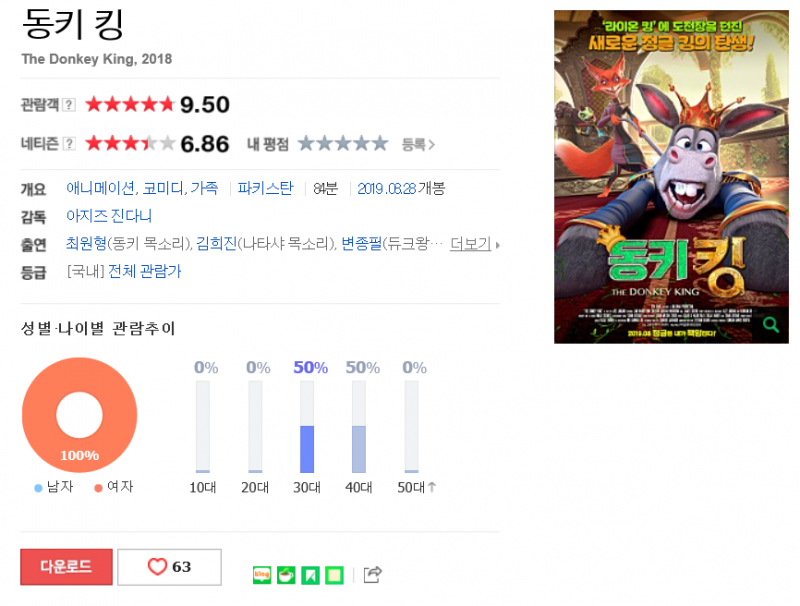Click the magnifier icon on the poster
The image size is (800, 606).
tap(770, 324)
